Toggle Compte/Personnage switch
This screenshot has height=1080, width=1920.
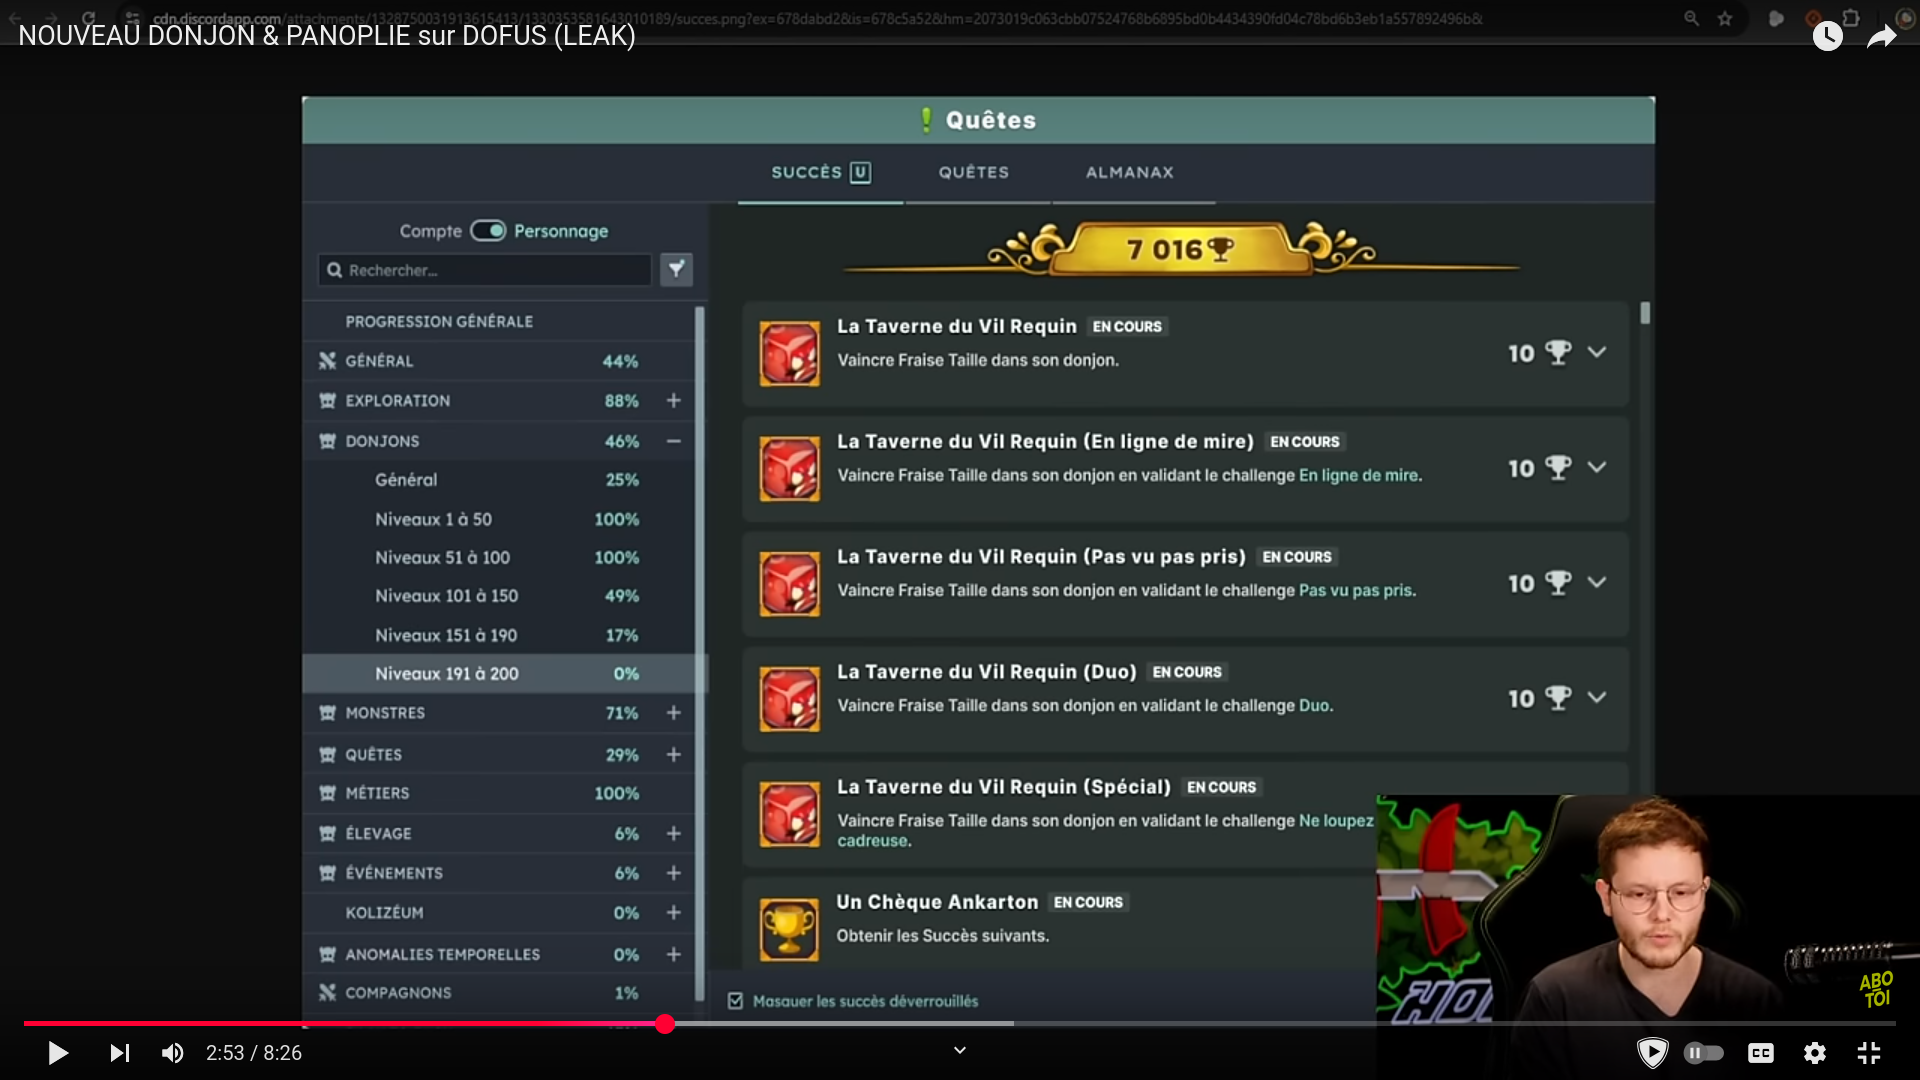tap(488, 231)
